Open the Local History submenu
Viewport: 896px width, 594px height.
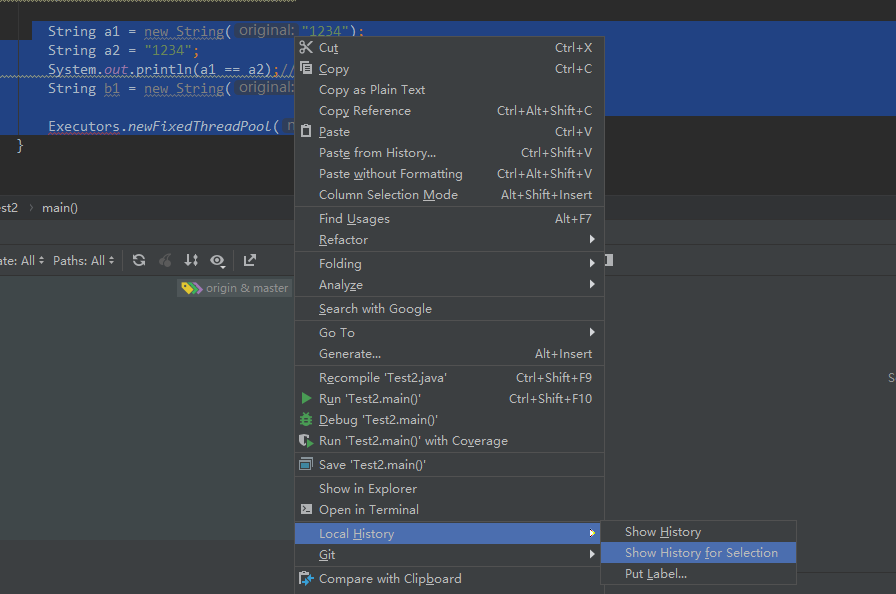[x=449, y=533]
